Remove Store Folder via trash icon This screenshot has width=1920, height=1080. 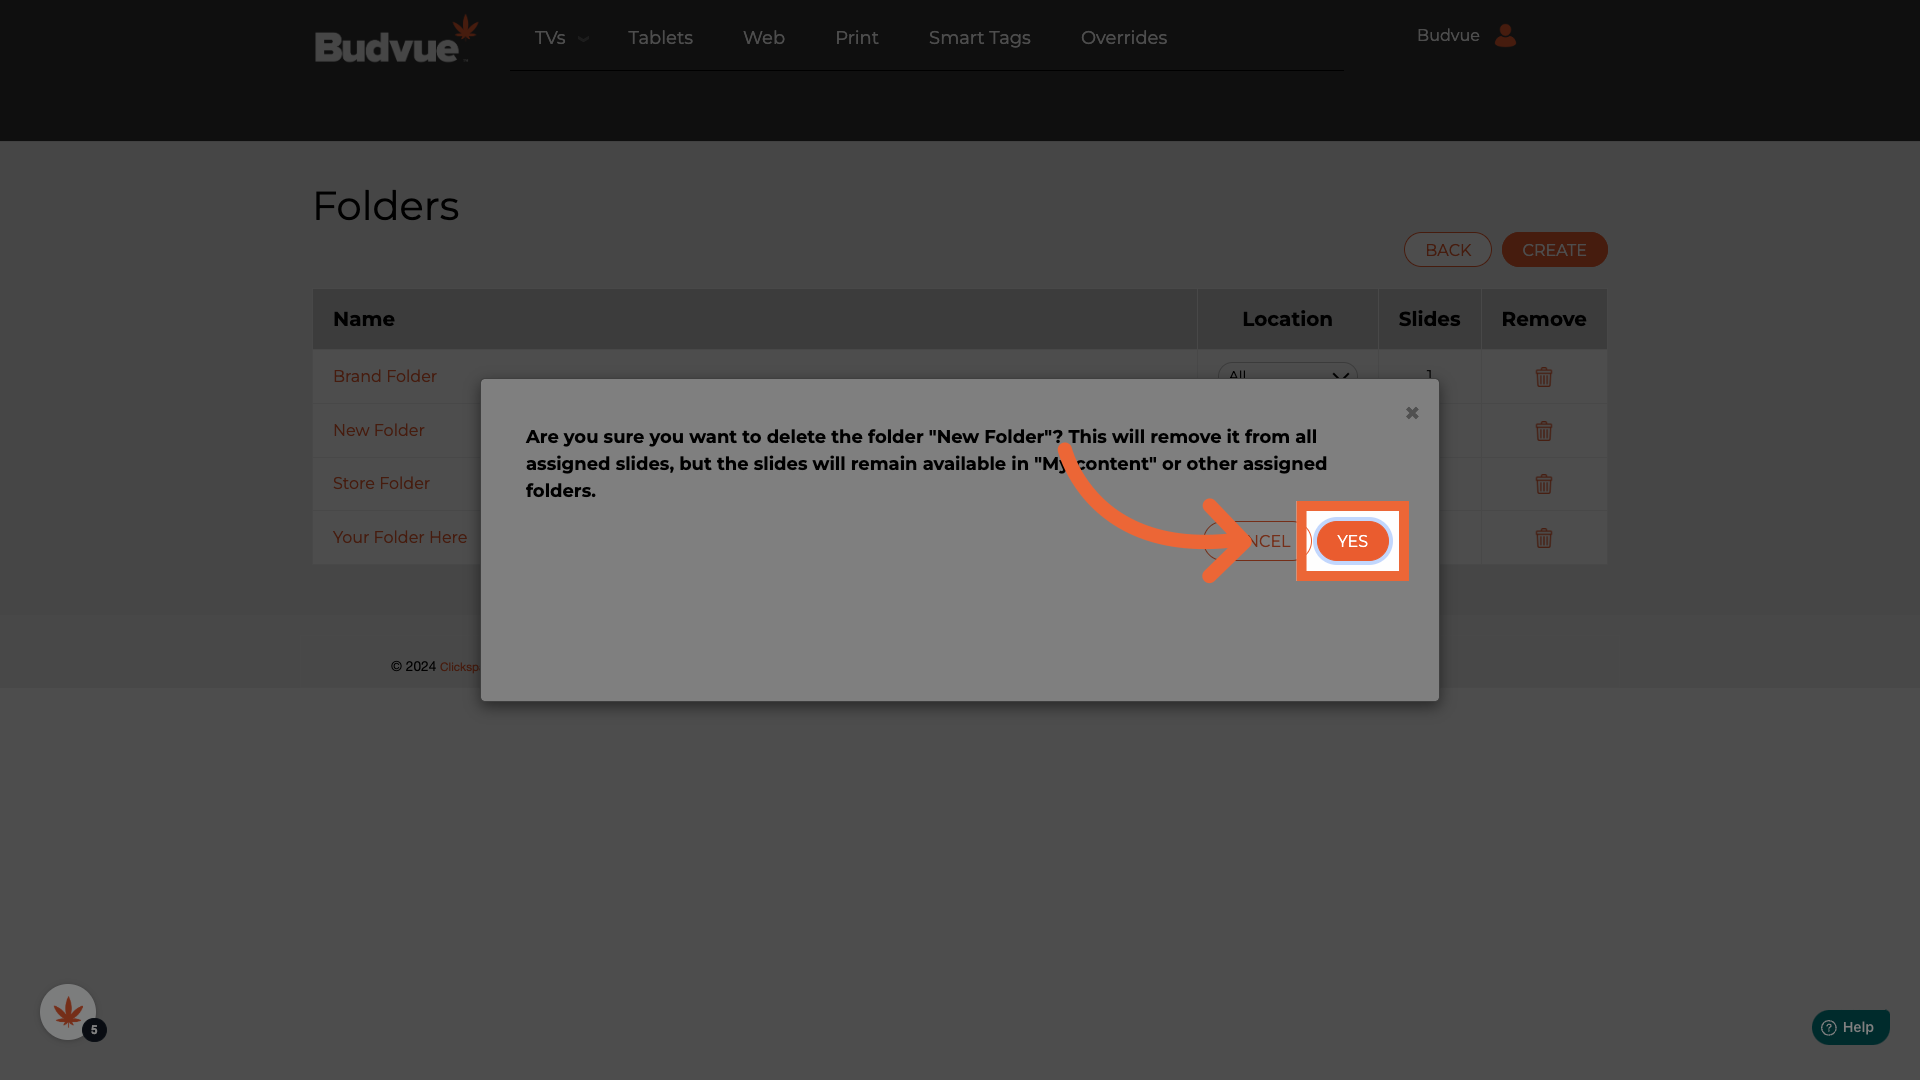(1543, 484)
